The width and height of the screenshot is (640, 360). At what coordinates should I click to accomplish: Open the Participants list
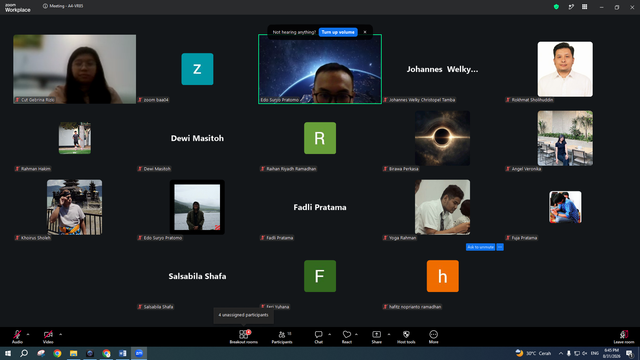282,337
